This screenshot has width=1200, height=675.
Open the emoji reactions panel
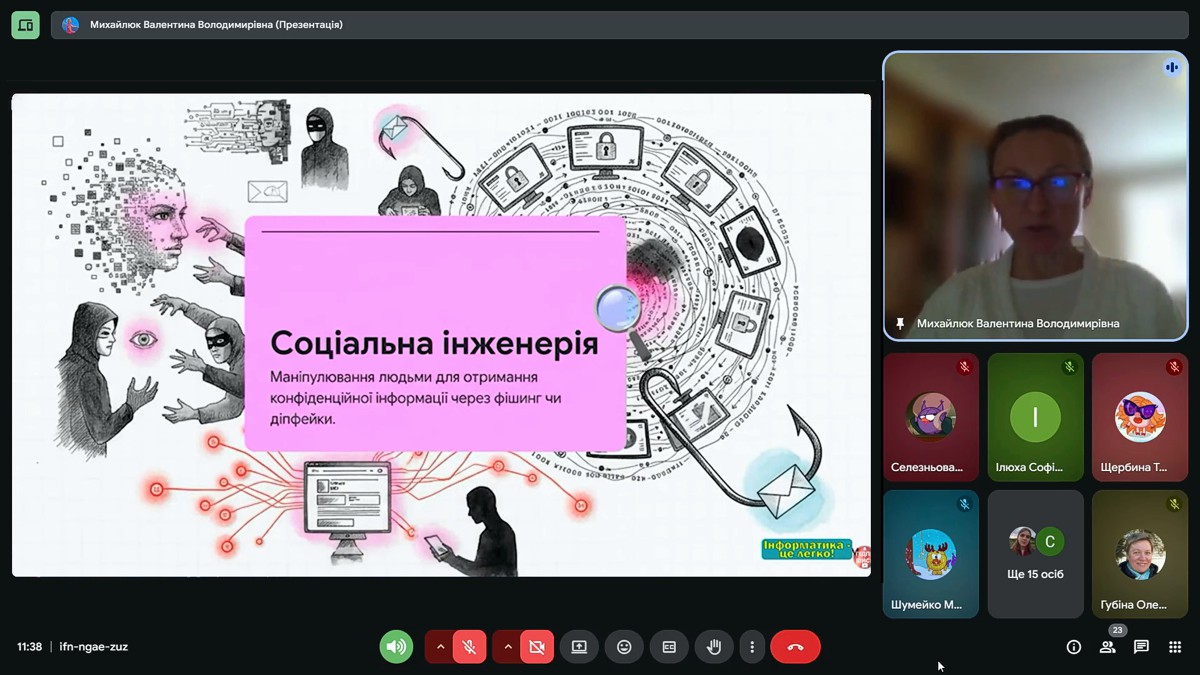click(624, 647)
